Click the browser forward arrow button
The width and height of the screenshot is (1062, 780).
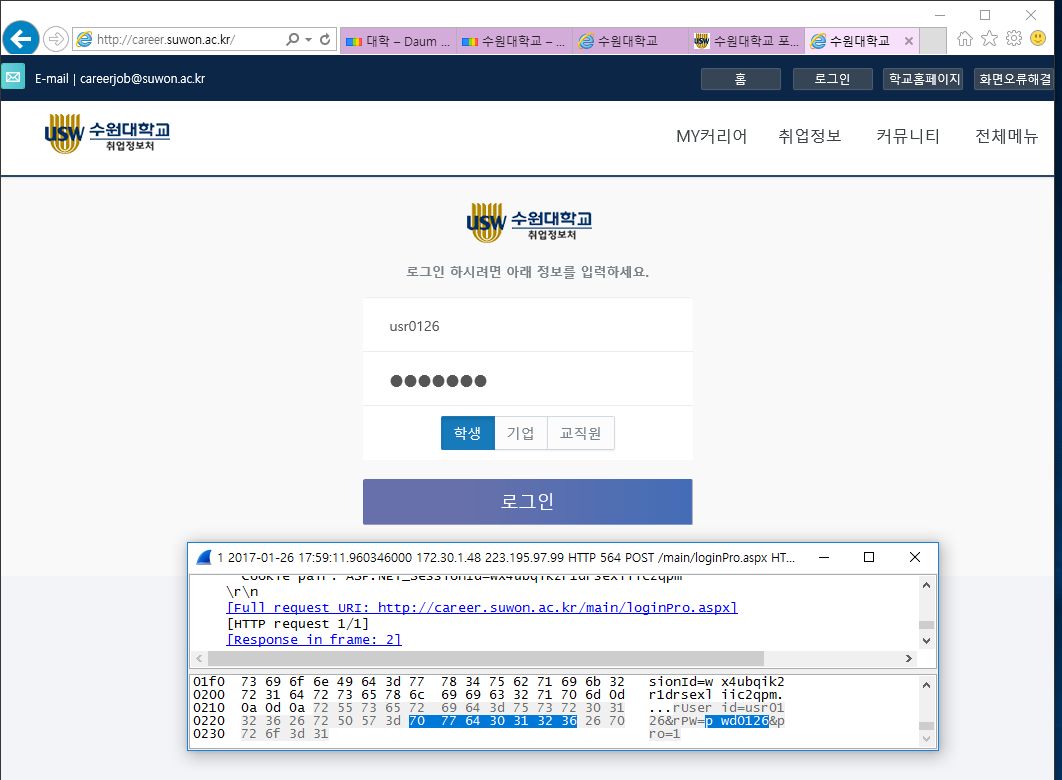point(56,39)
